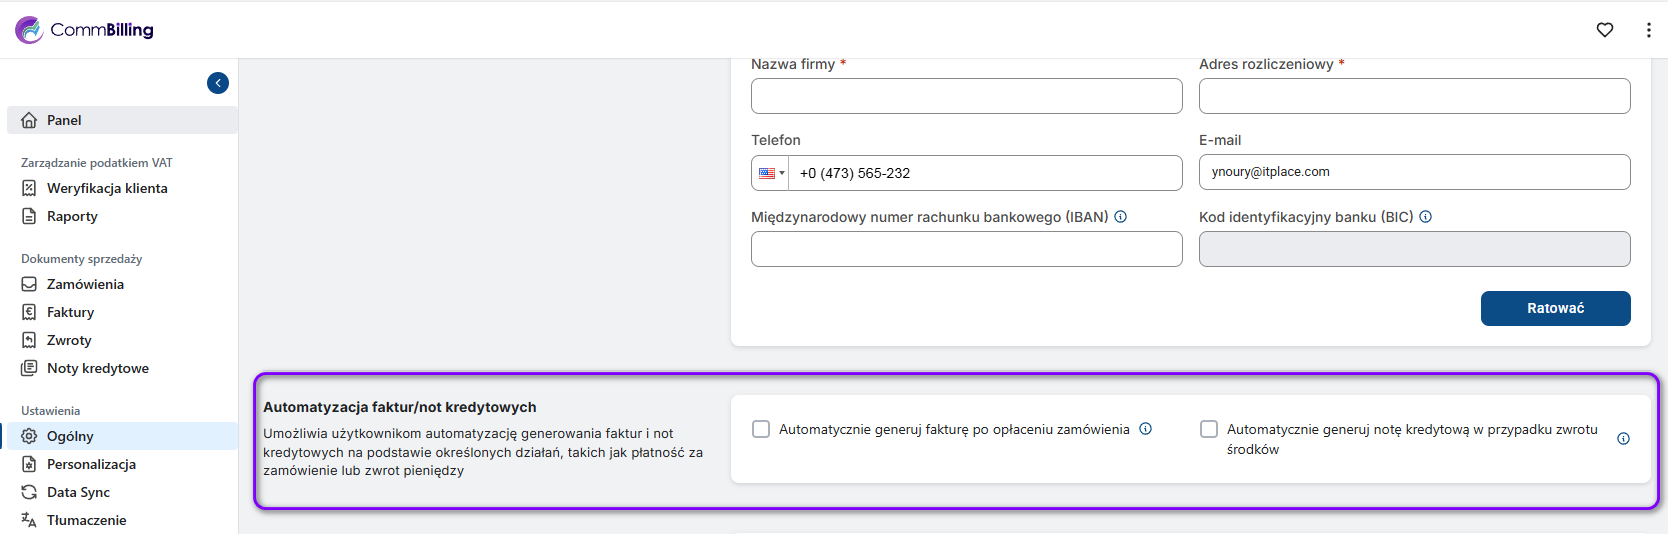Click the heart favorites icon
Screen dimensions: 1668x534
coord(1605,30)
